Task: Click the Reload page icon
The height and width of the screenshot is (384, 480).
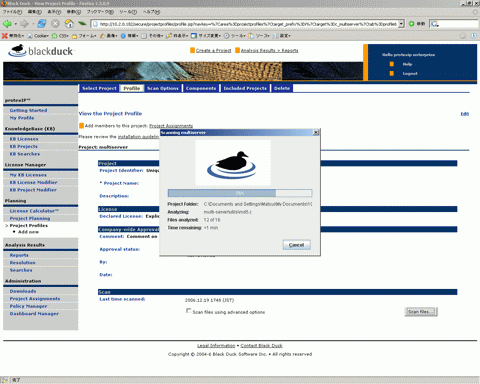Action: click(x=42, y=24)
